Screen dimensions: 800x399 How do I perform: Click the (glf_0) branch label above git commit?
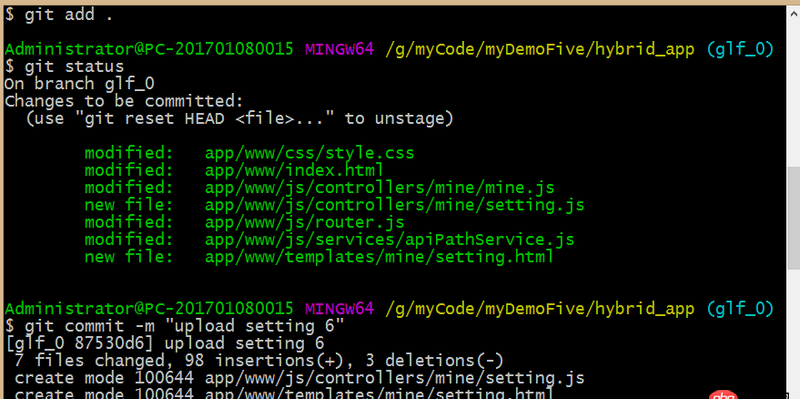[x=740, y=309]
